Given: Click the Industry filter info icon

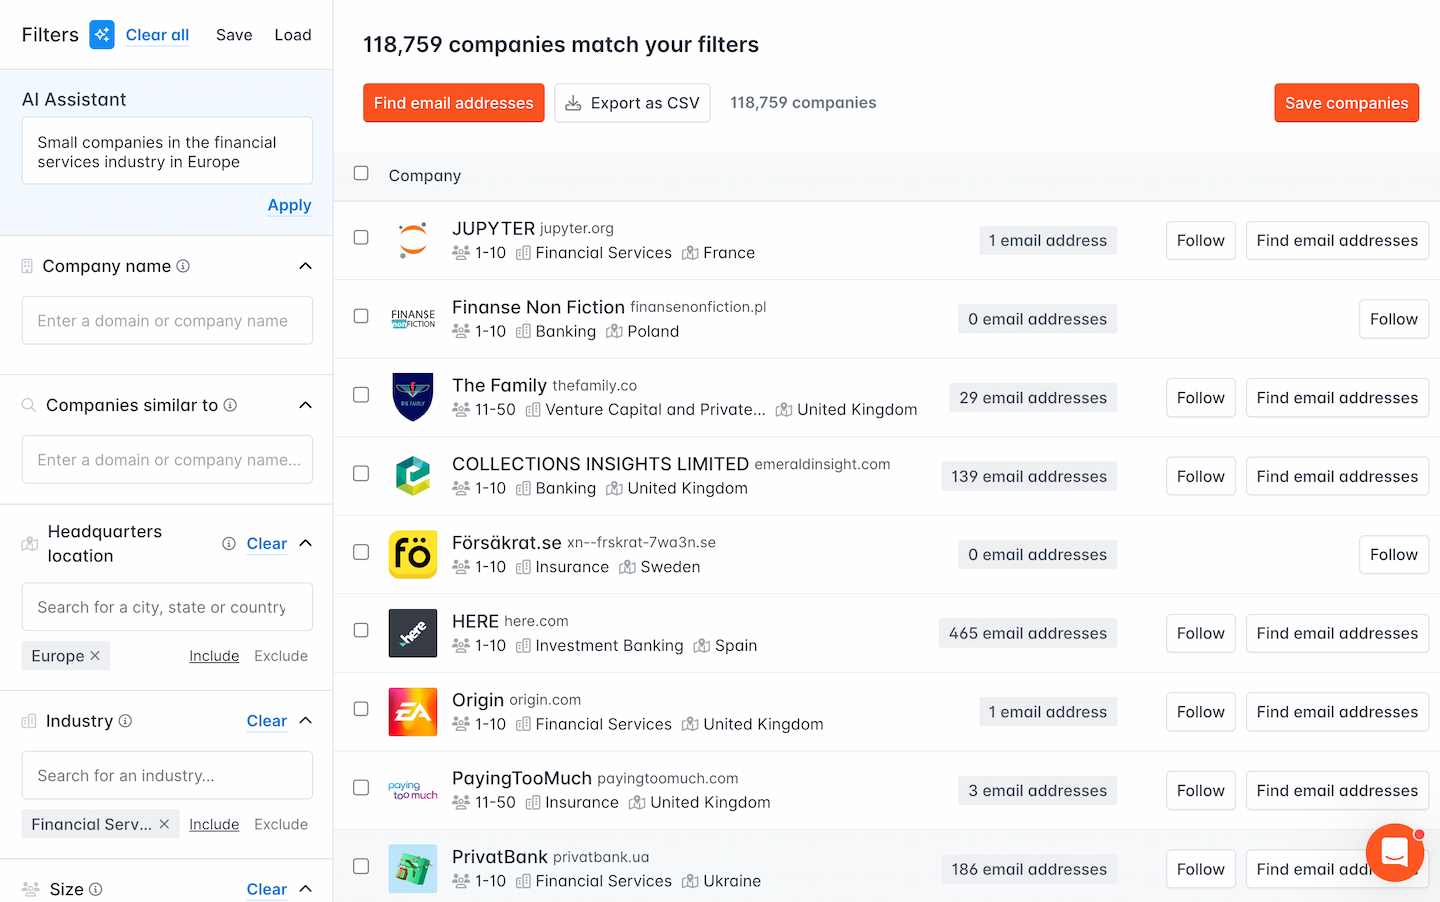Looking at the screenshot, I should [x=125, y=721].
